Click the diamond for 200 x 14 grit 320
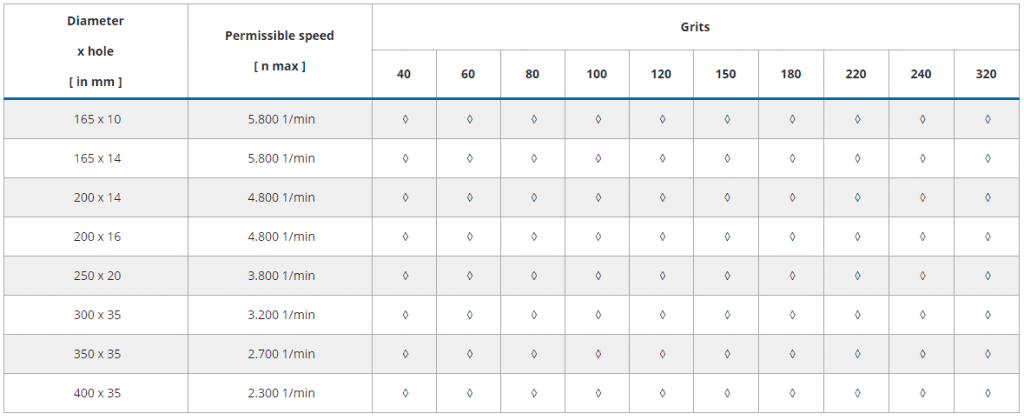The image size is (1024, 420). [987, 197]
